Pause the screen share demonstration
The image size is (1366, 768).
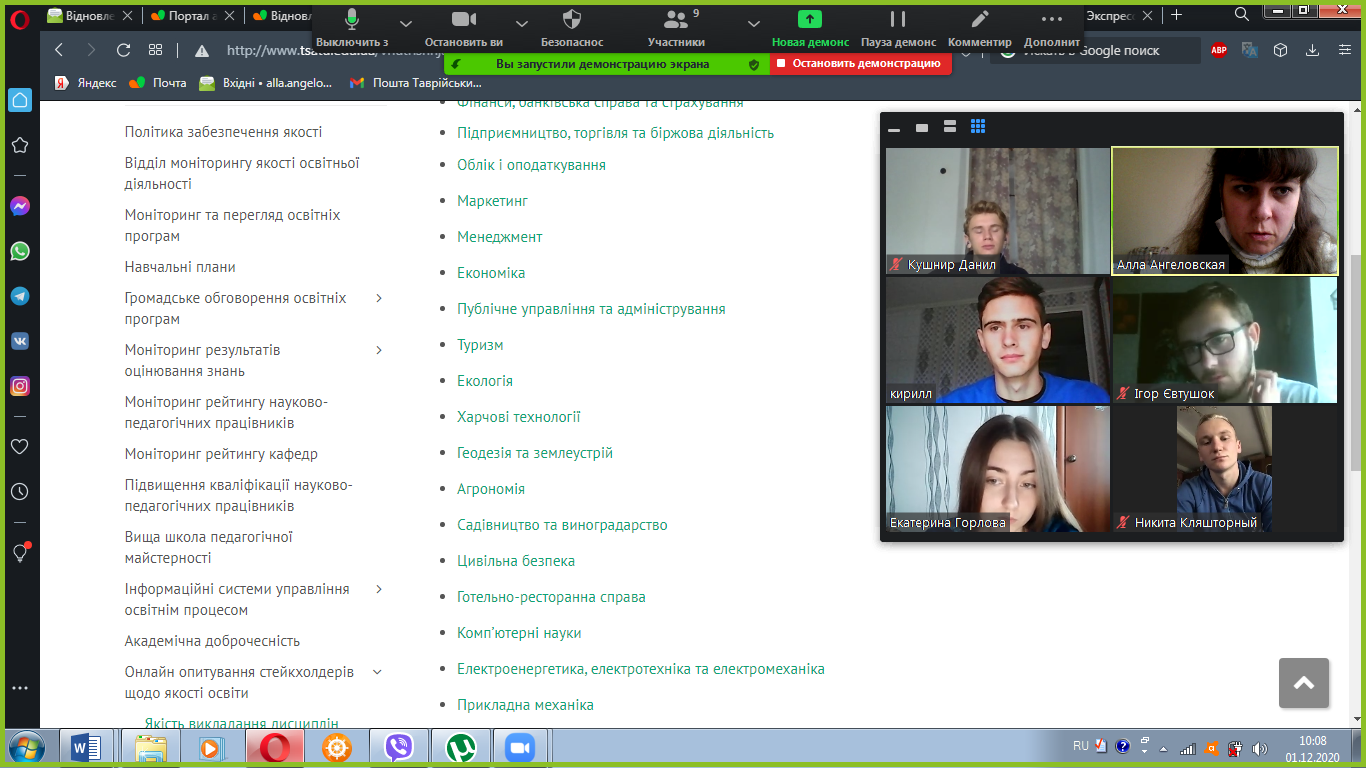898,19
